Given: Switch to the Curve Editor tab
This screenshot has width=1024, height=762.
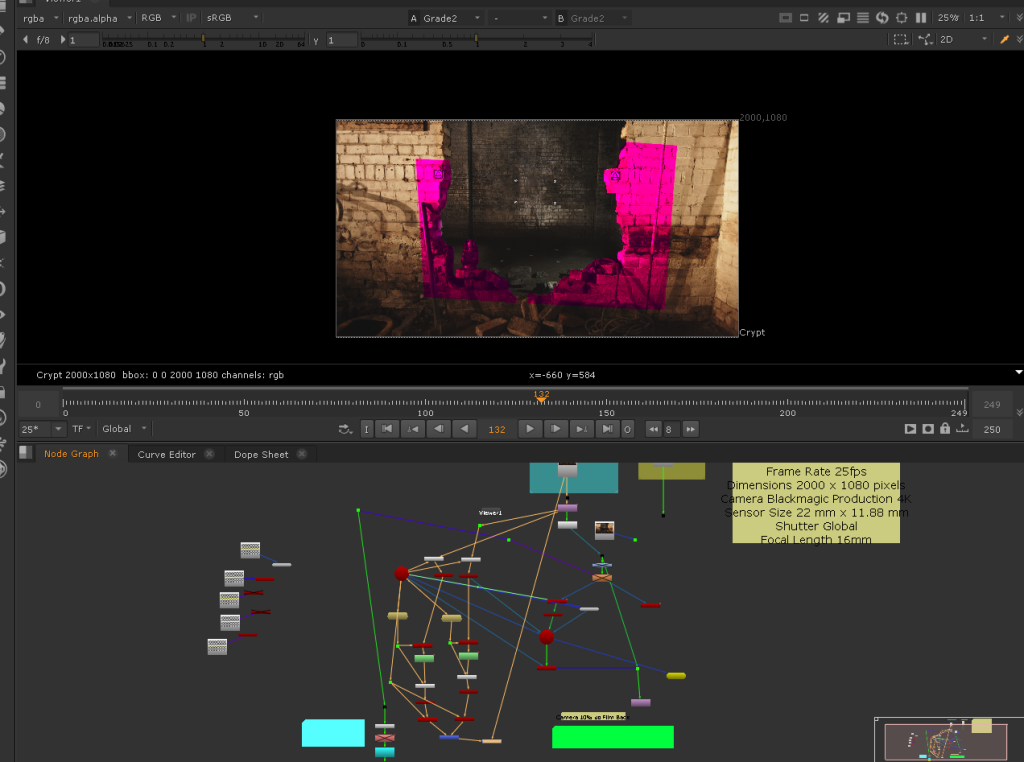Looking at the screenshot, I should click(x=166, y=454).
